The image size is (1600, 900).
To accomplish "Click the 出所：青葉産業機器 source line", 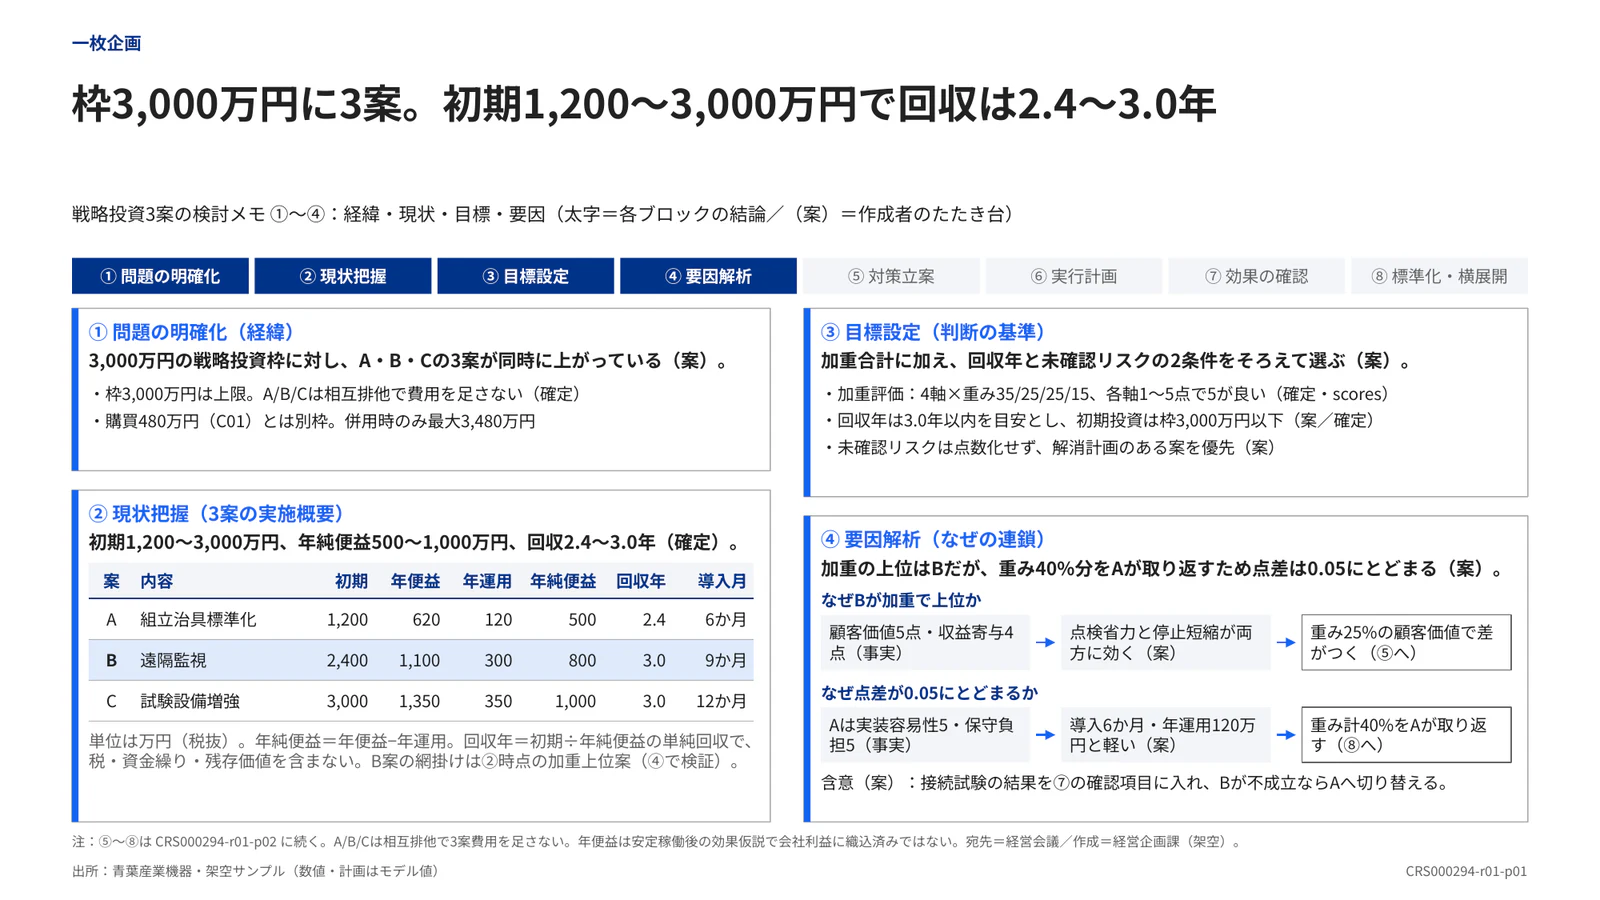I will pyautogui.click(x=258, y=871).
